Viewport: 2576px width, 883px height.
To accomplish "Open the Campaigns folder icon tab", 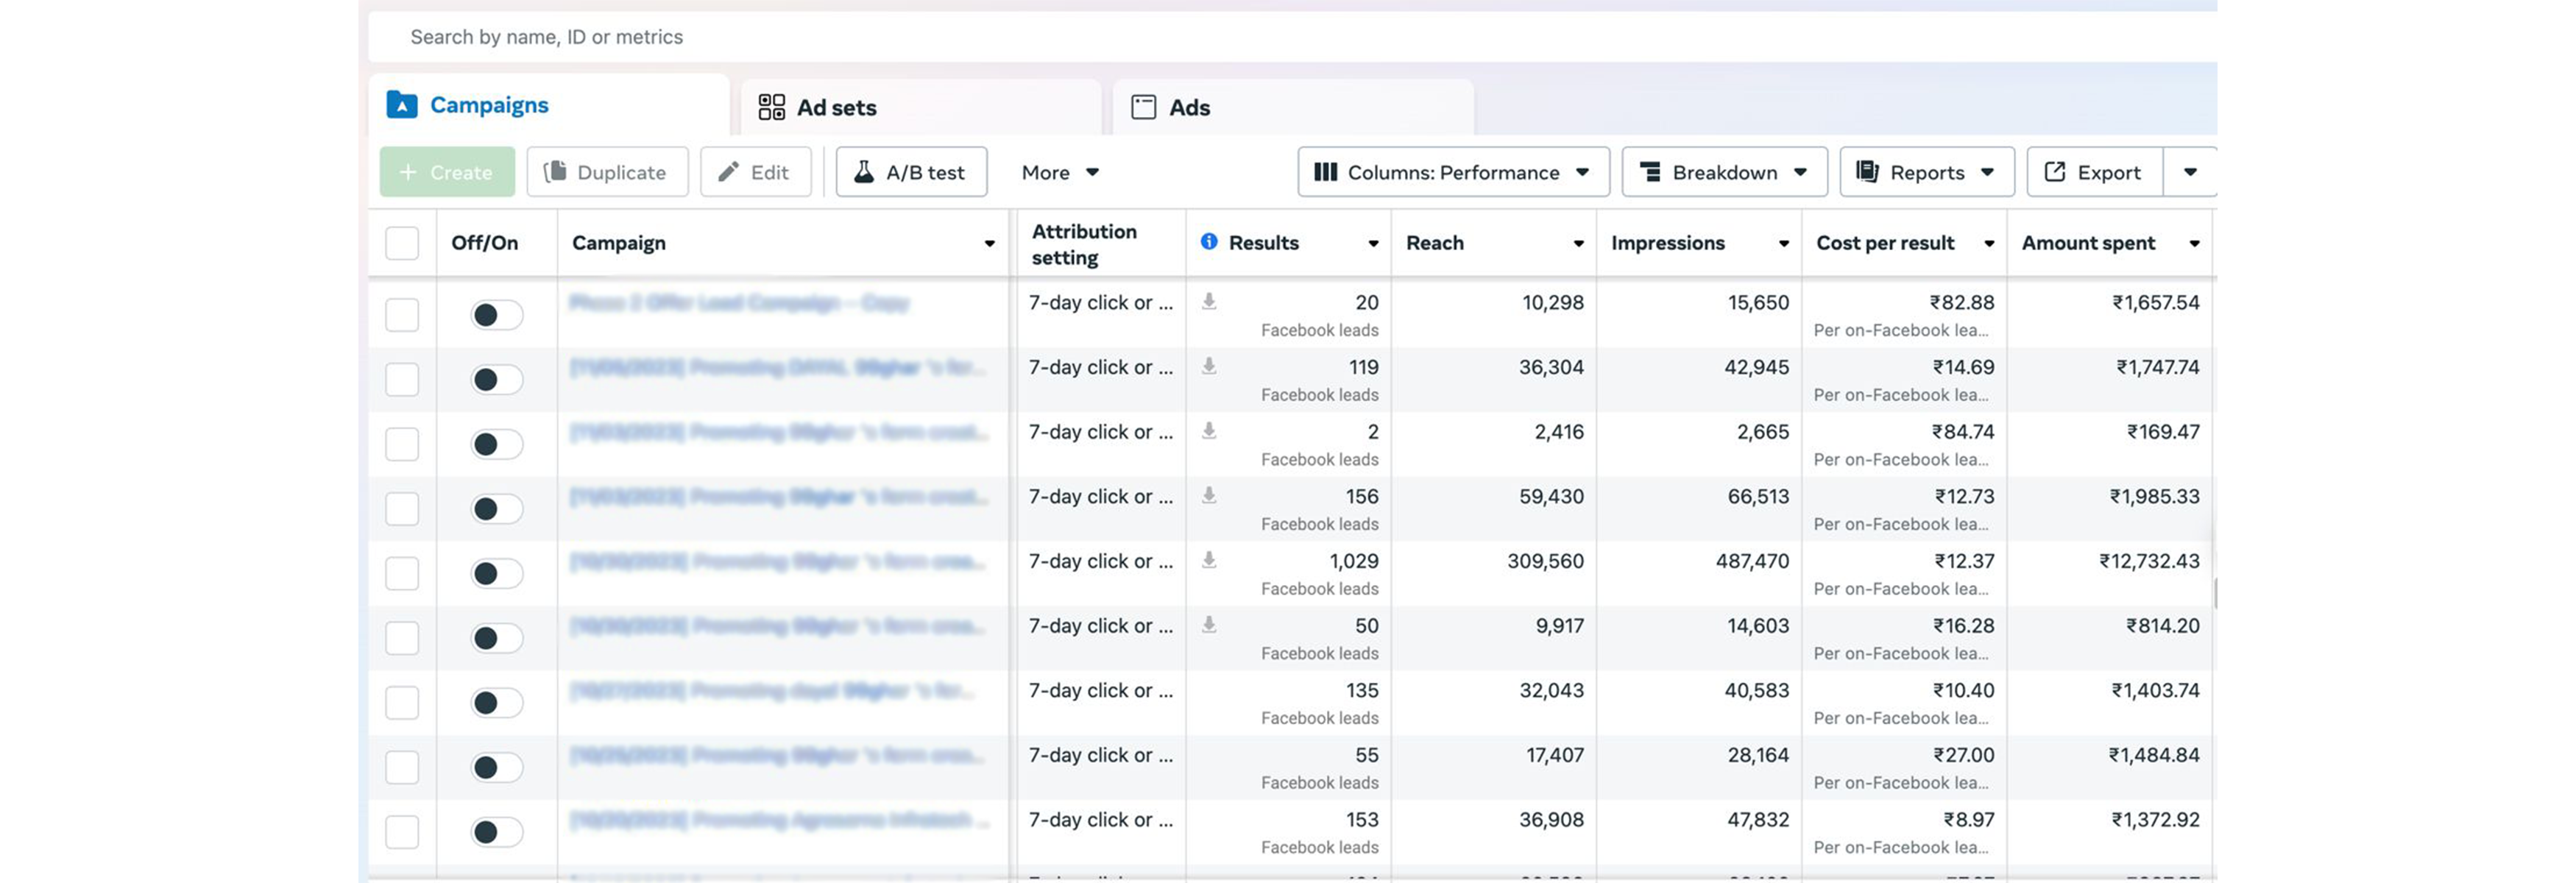I will tap(402, 104).
